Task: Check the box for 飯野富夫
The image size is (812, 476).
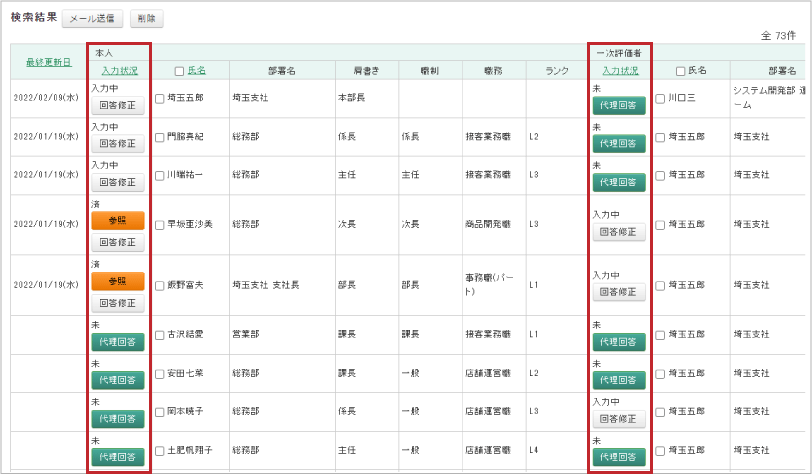Action: [160, 285]
